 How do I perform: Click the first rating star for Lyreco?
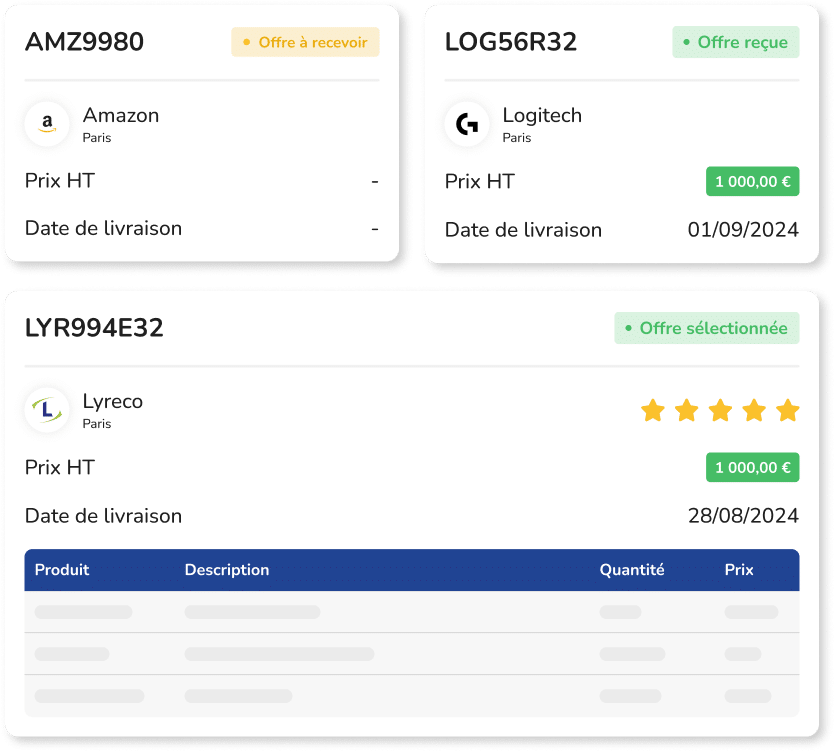pyautogui.click(x=652, y=410)
